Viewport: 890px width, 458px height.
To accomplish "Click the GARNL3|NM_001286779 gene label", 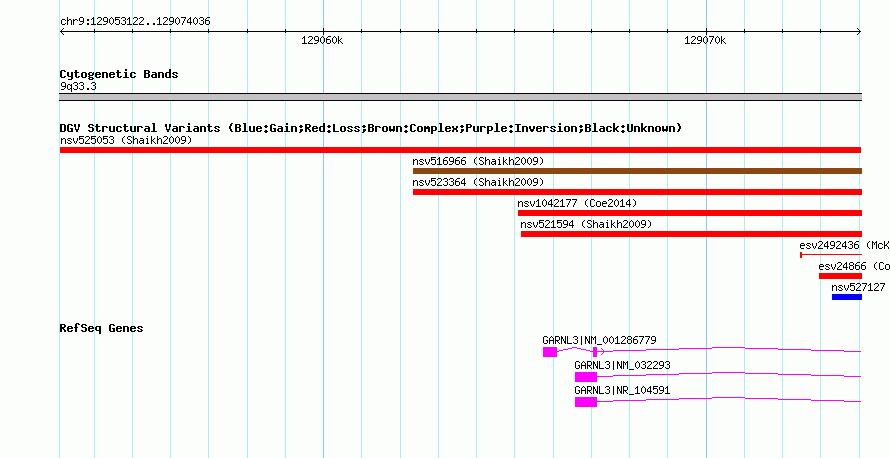I will click(599, 341).
